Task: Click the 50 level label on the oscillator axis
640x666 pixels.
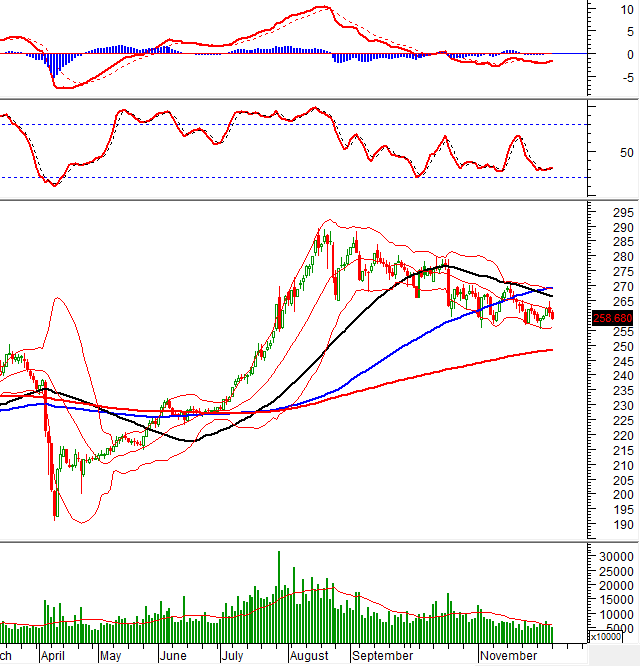Action: coord(600,153)
